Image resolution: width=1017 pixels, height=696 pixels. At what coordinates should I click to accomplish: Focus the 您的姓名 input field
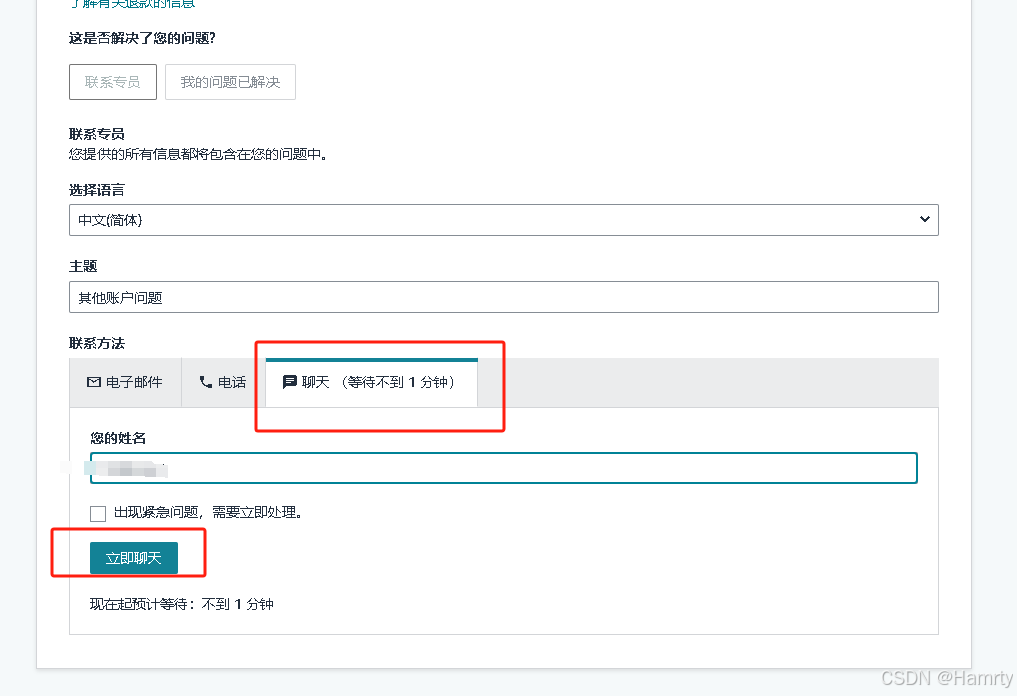(x=503, y=468)
